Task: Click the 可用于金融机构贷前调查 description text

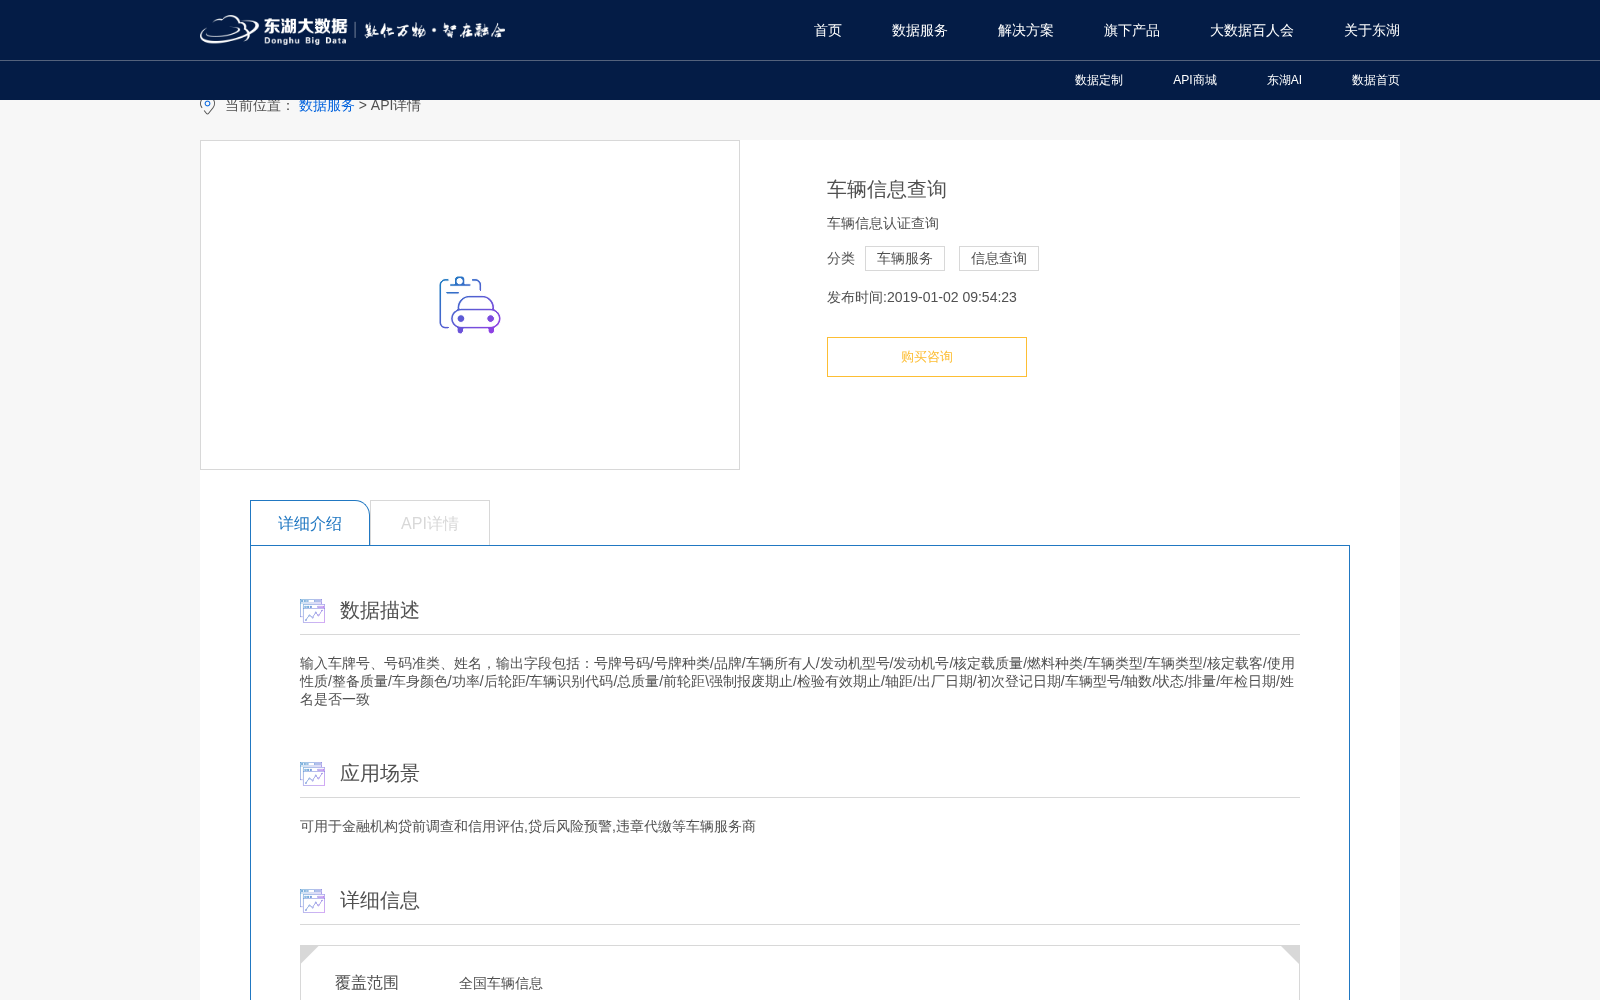Action: click(528, 826)
